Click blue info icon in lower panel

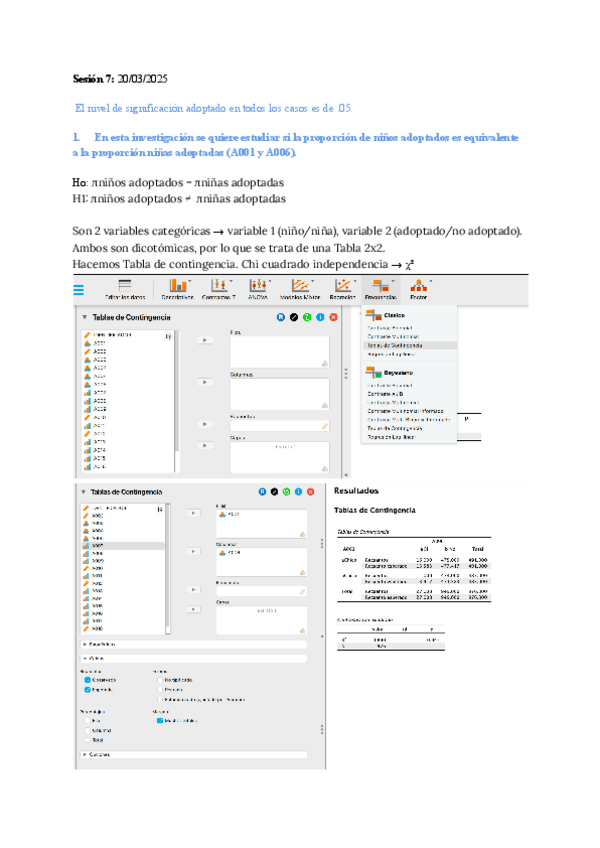[x=298, y=492]
